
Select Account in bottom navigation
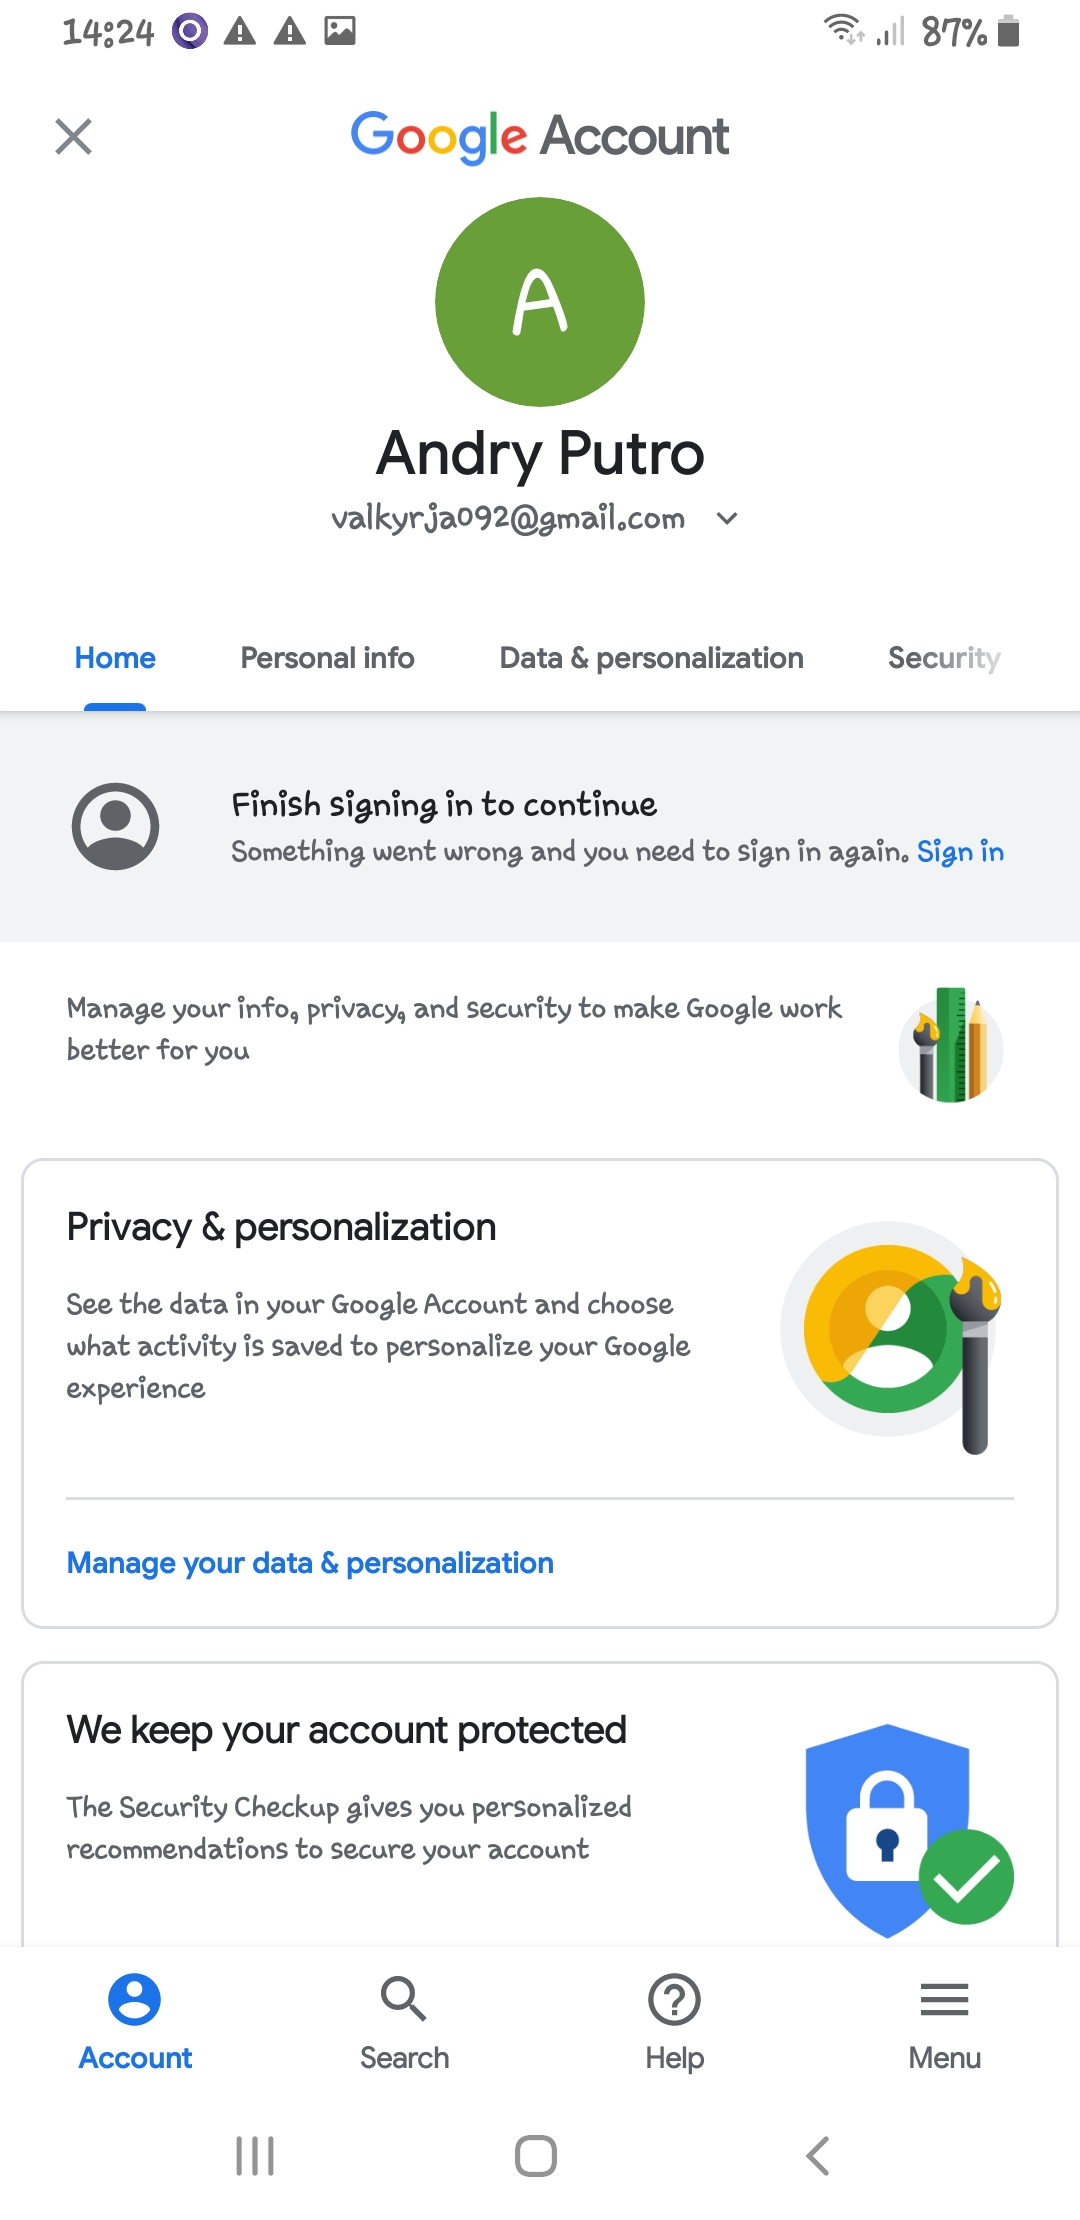(135, 2020)
